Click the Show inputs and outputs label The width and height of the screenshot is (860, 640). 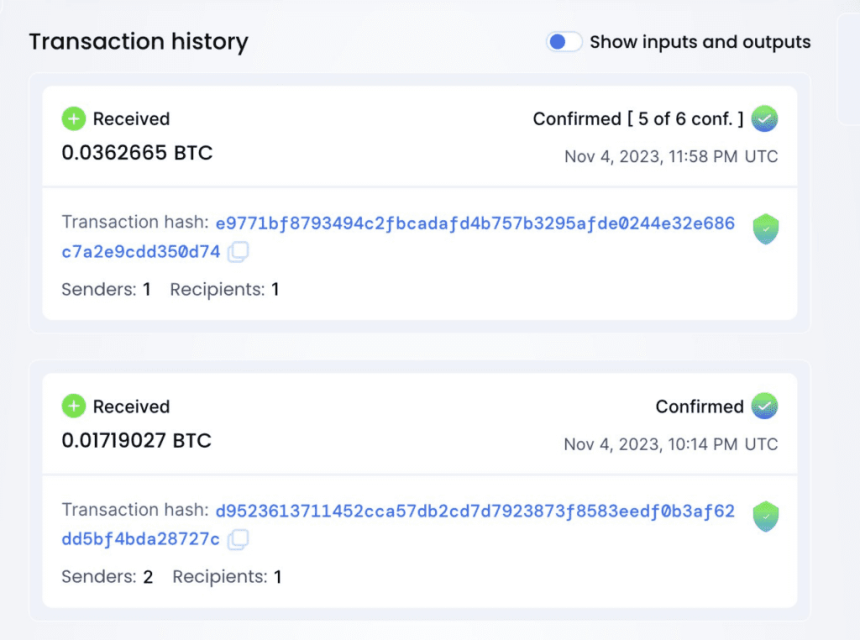[700, 42]
